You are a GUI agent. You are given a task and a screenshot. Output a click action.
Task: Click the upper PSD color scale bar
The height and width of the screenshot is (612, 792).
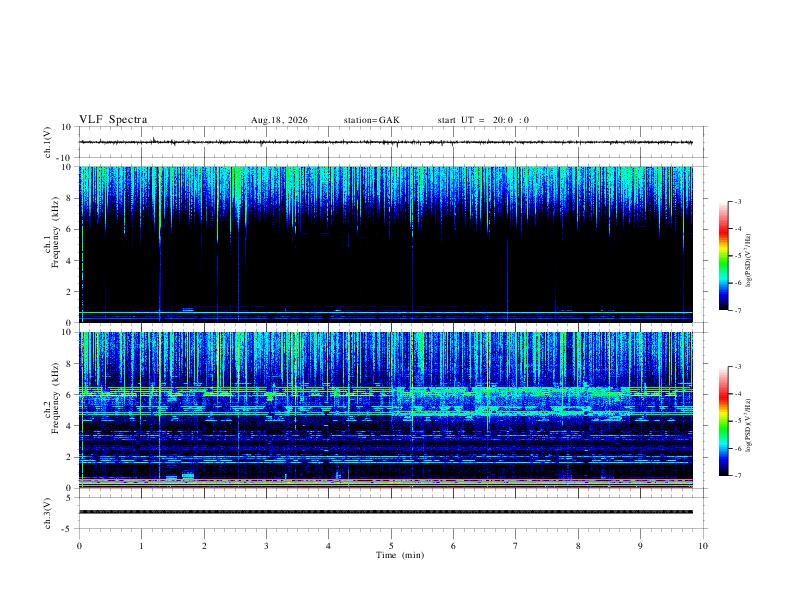(x=723, y=256)
